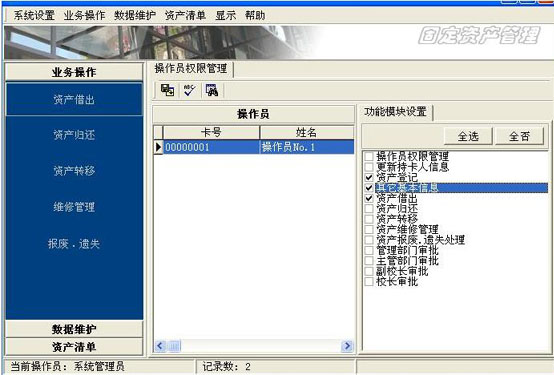Screen dimensions: 554x375
Task: Click the 卡号 column header
Action: click(211, 133)
